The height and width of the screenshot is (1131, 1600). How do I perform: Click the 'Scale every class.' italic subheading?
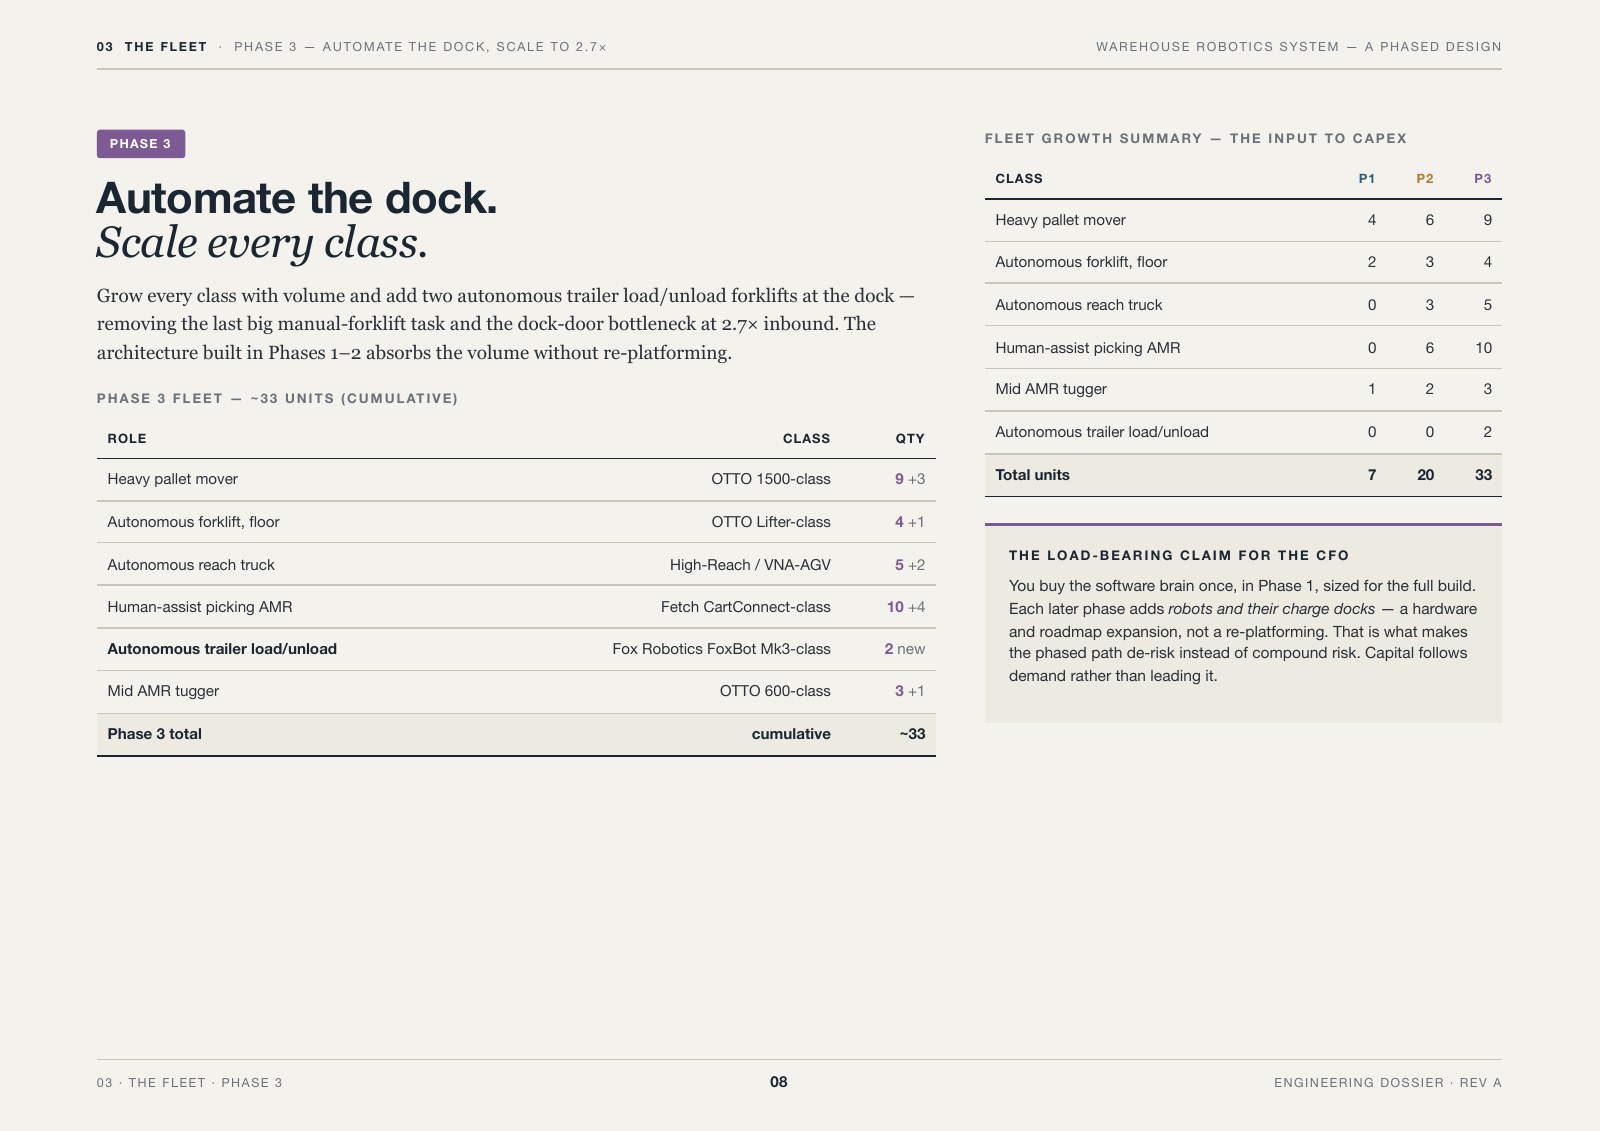point(262,243)
